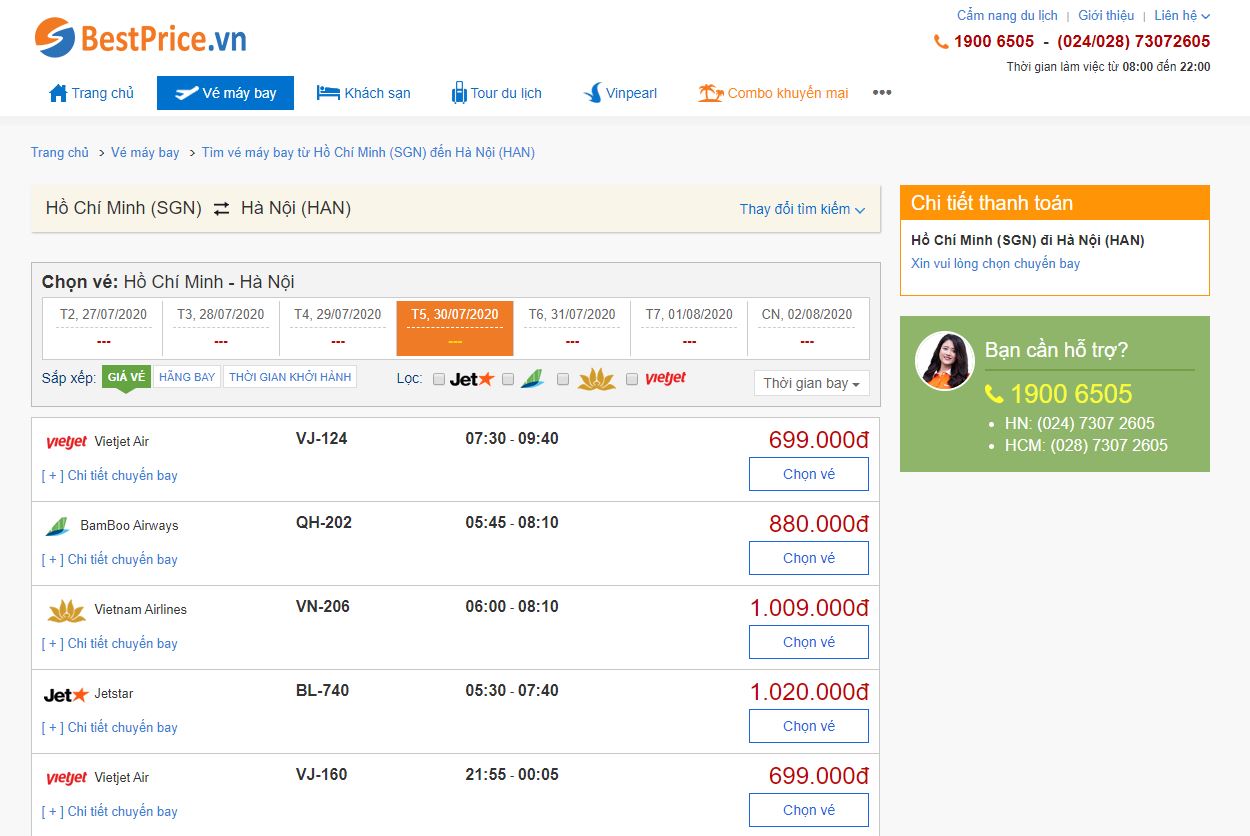The height and width of the screenshot is (836, 1250).
Task: Expand Thay đổi tìm kiếm search options
Action: click(x=802, y=209)
